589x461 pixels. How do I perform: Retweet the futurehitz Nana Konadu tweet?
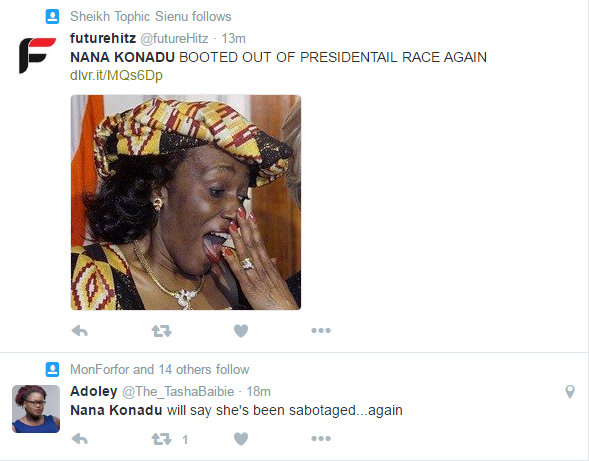[162, 331]
